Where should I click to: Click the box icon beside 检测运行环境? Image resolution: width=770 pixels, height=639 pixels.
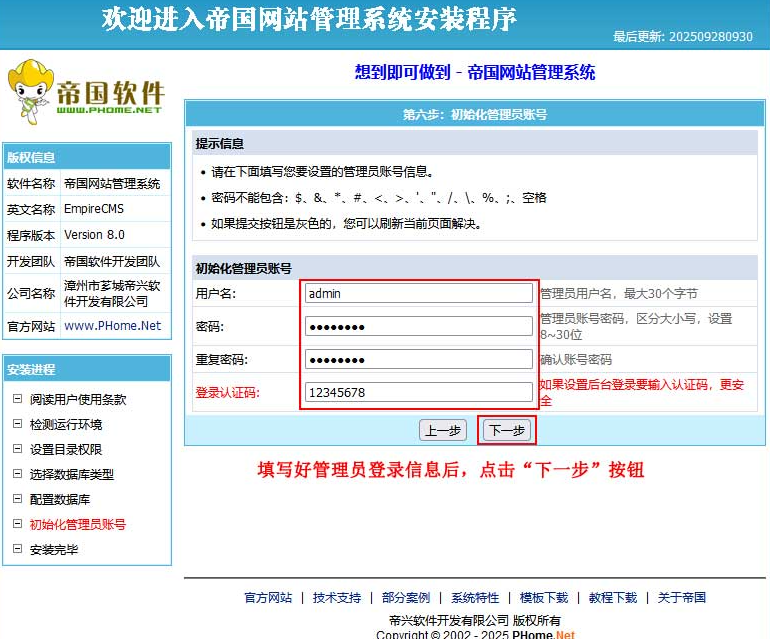tap(17, 424)
